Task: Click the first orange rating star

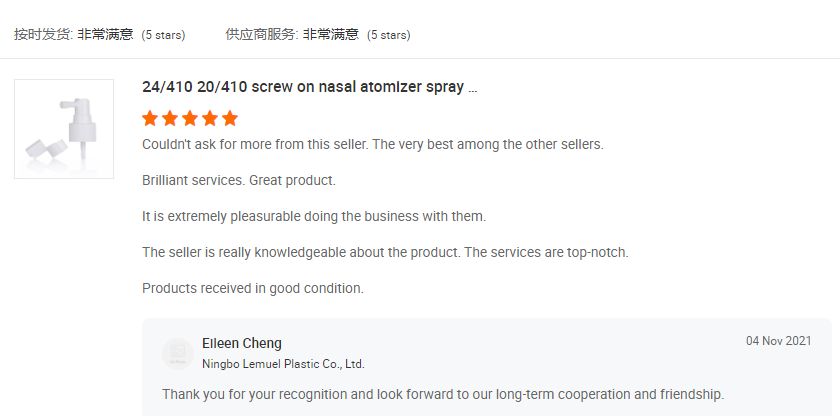Action: coord(150,118)
